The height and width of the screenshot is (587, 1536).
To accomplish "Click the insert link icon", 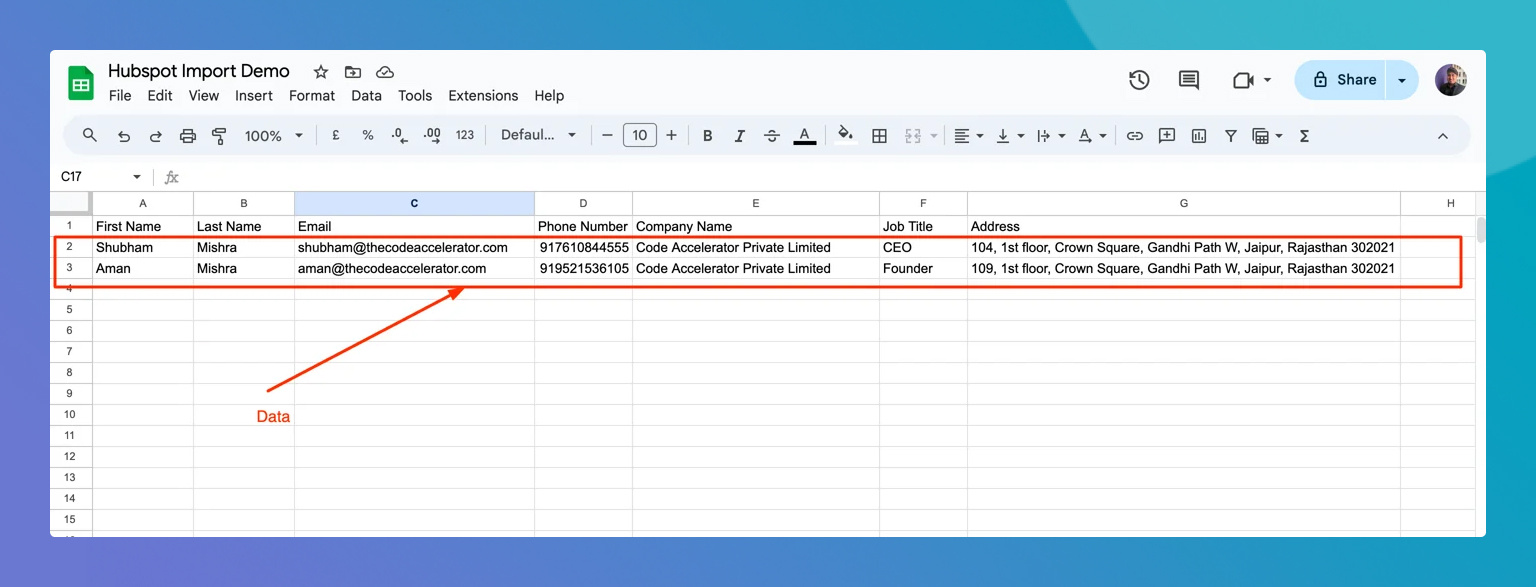I will coord(1134,136).
